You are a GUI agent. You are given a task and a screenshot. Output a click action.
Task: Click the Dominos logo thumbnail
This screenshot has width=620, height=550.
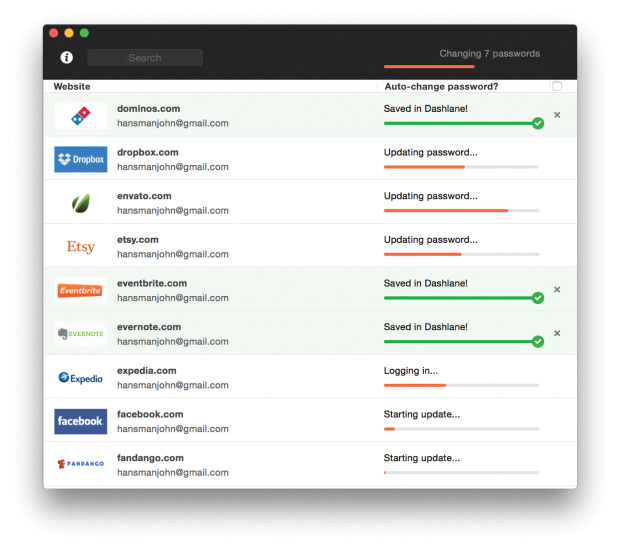(x=81, y=116)
